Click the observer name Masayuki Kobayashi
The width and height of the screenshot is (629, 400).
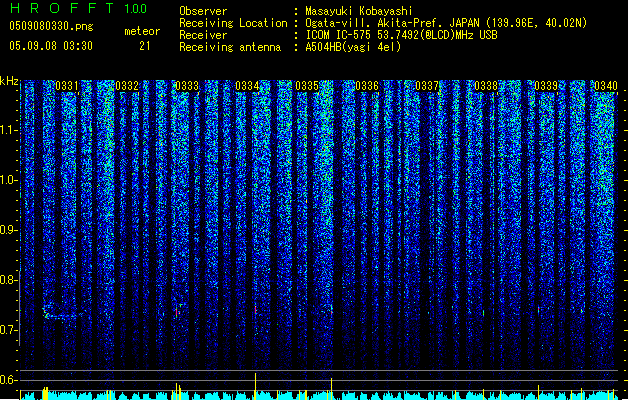pyautogui.click(x=359, y=11)
